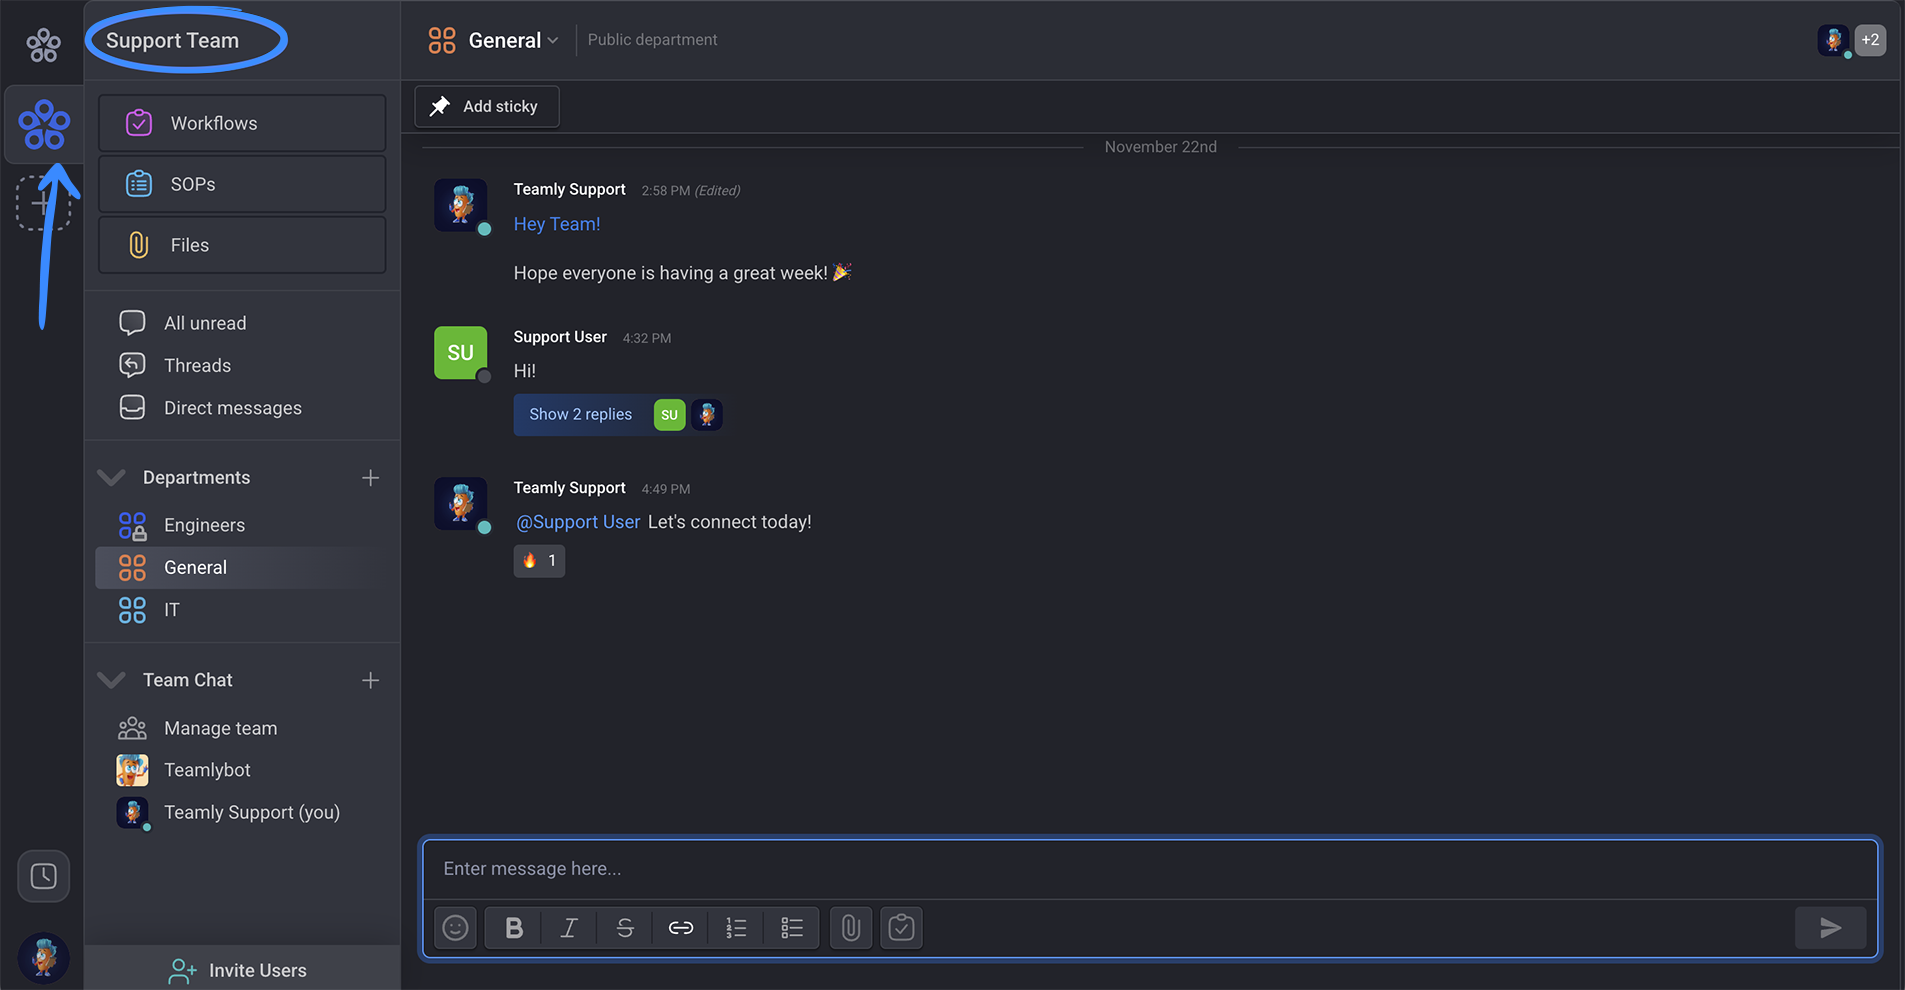This screenshot has height=990, width=1905.
Task: Insert a bulleted list
Action: [792, 928]
